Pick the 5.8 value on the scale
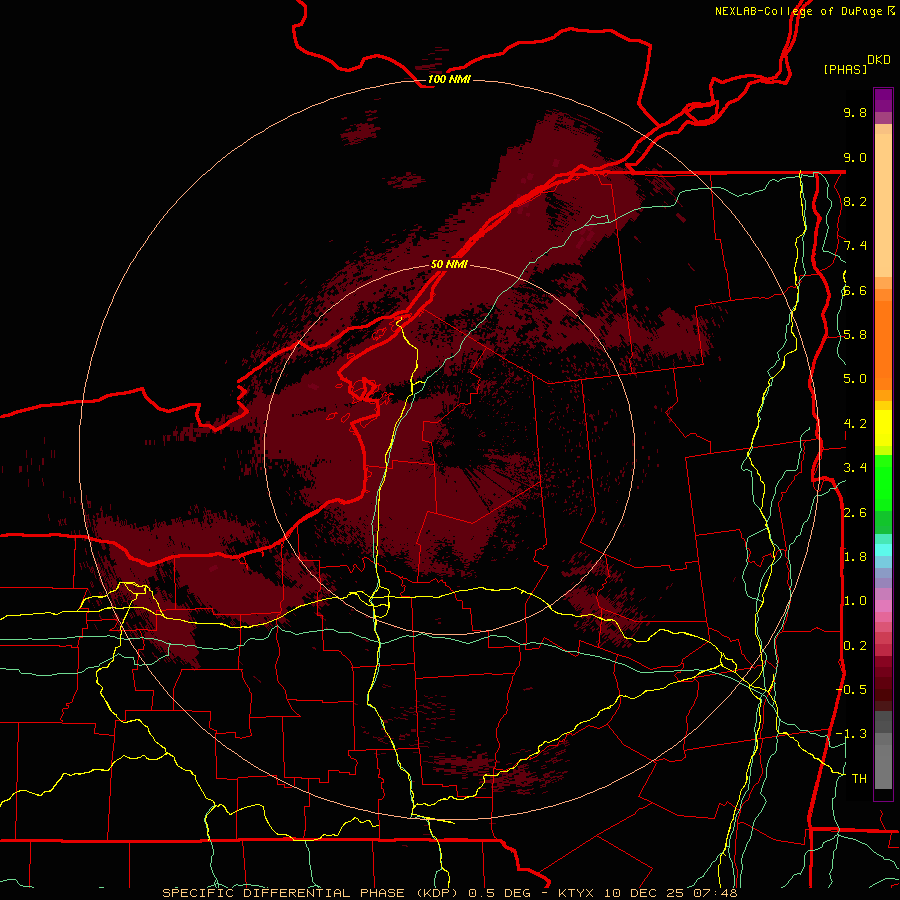The image size is (900, 900). click(x=855, y=335)
